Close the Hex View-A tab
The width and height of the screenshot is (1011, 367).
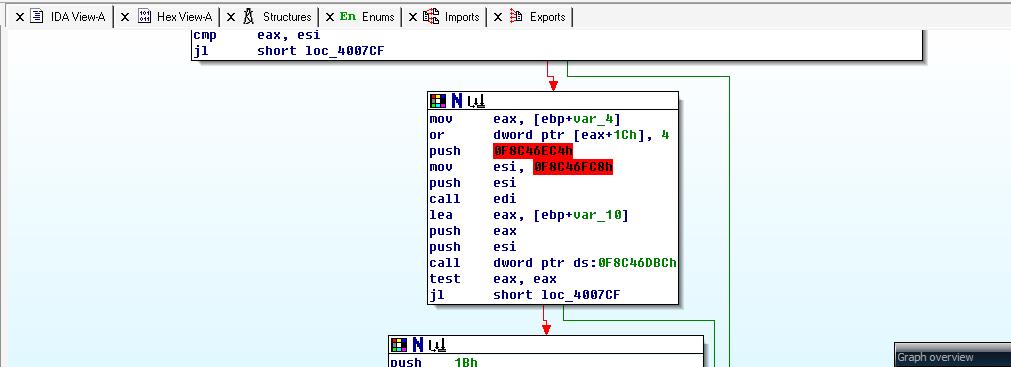(125, 17)
